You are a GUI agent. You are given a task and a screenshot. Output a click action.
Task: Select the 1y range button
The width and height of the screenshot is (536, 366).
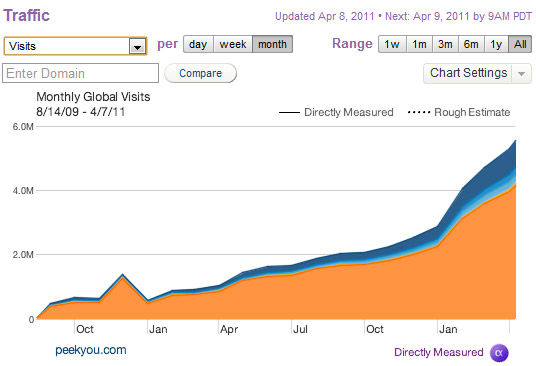click(x=496, y=44)
